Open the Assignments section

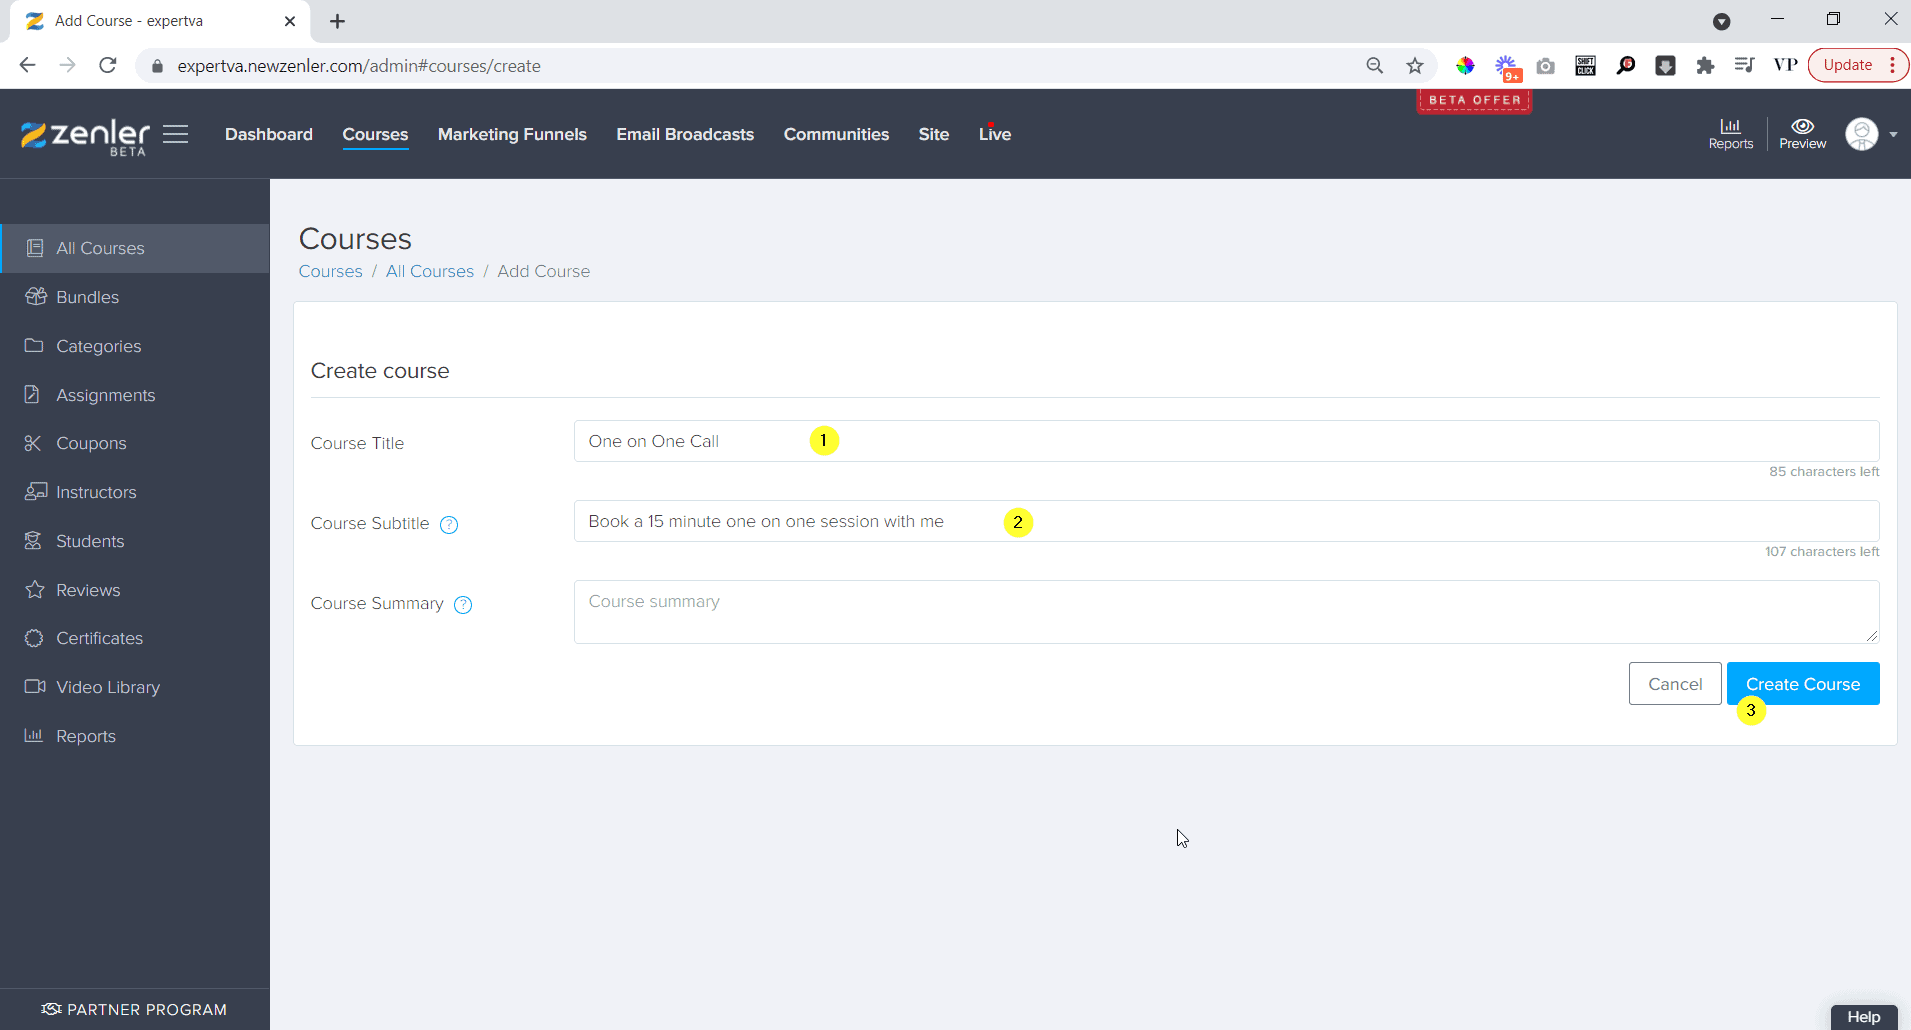pyautogui.click(x=105, y=395)
